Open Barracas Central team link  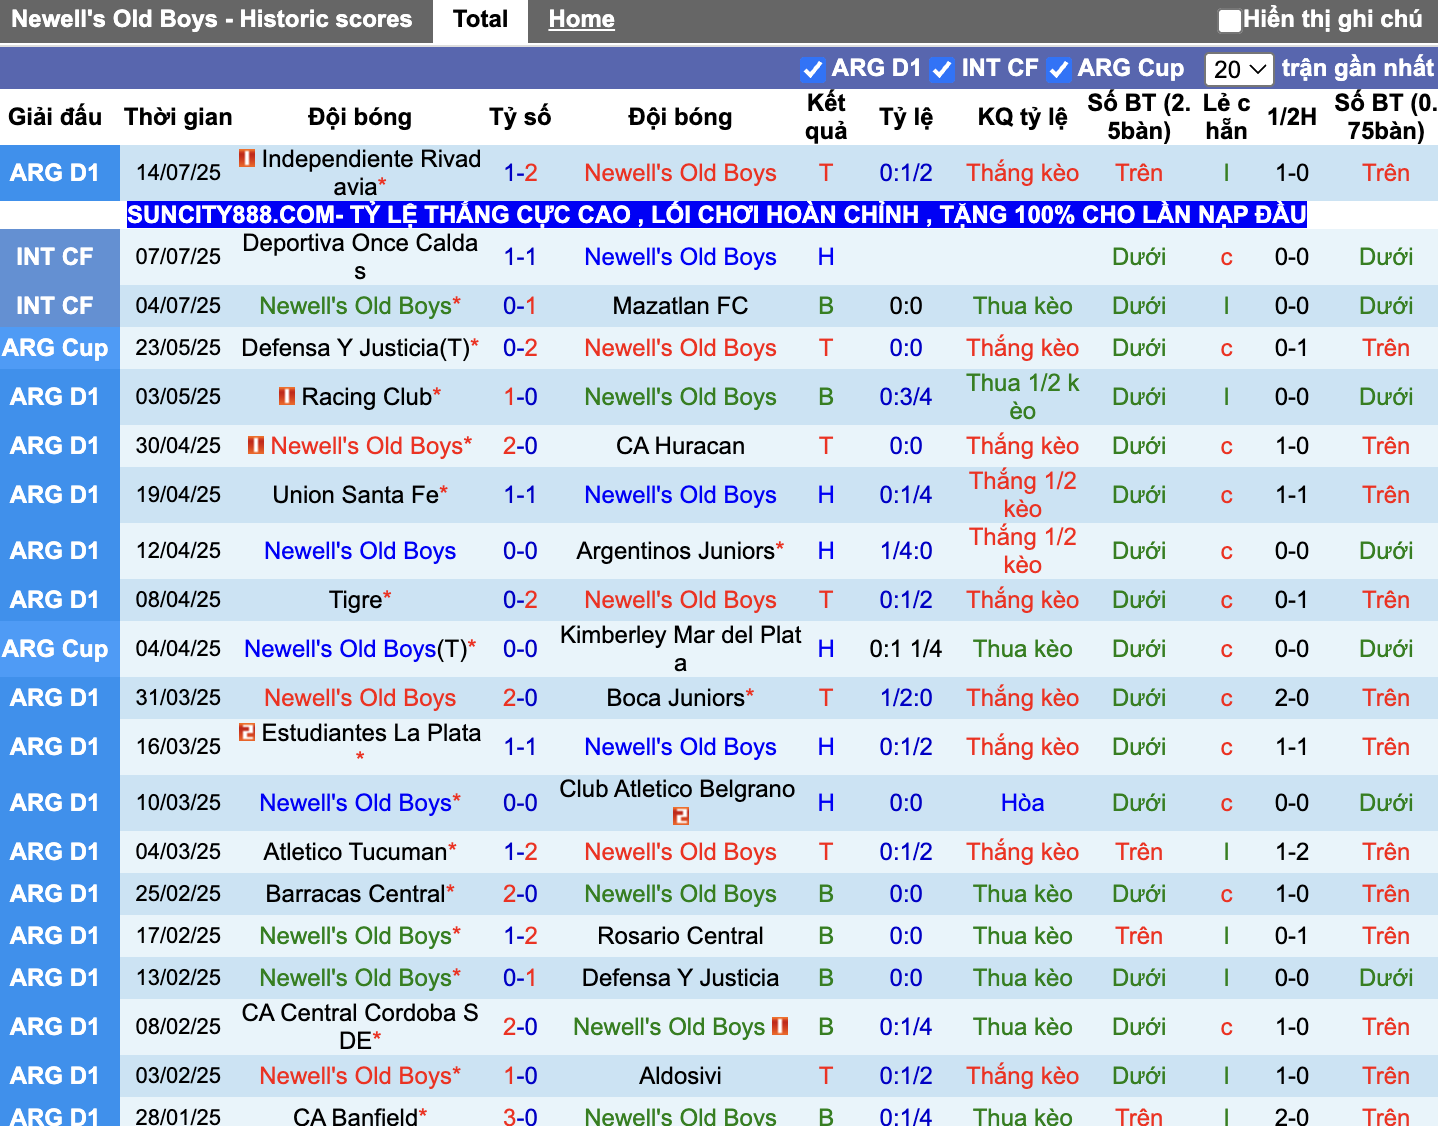(355, 894)
